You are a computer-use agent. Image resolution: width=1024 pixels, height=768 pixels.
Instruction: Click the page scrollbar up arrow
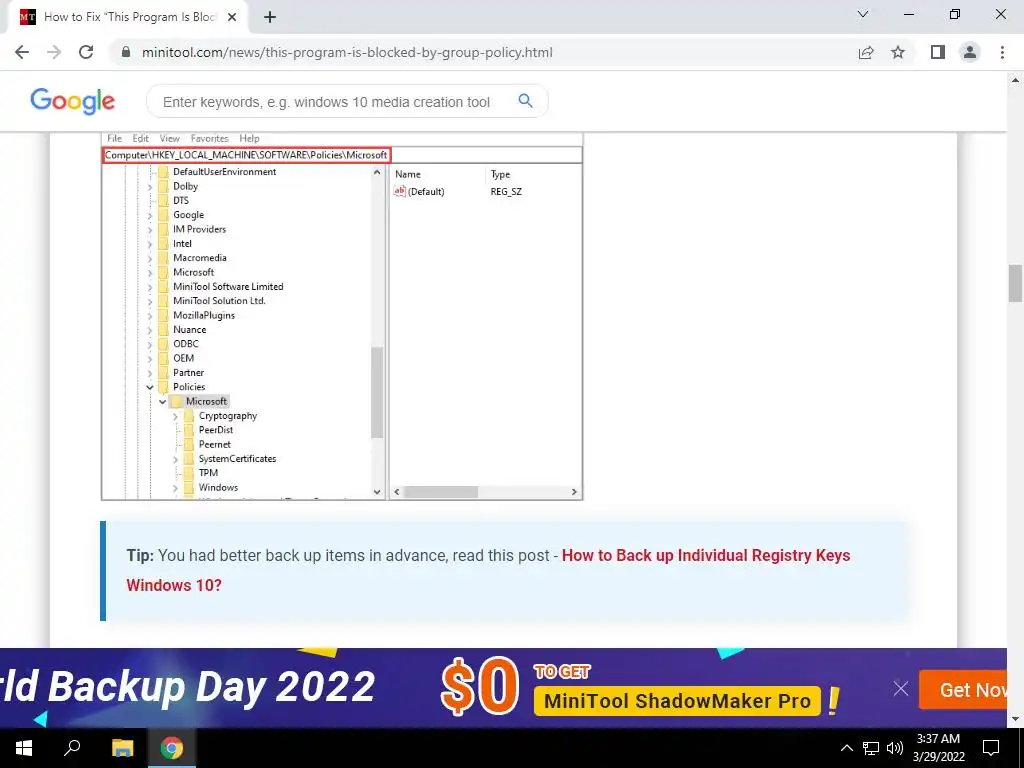pyautogui.click(x=1015, y=80)
